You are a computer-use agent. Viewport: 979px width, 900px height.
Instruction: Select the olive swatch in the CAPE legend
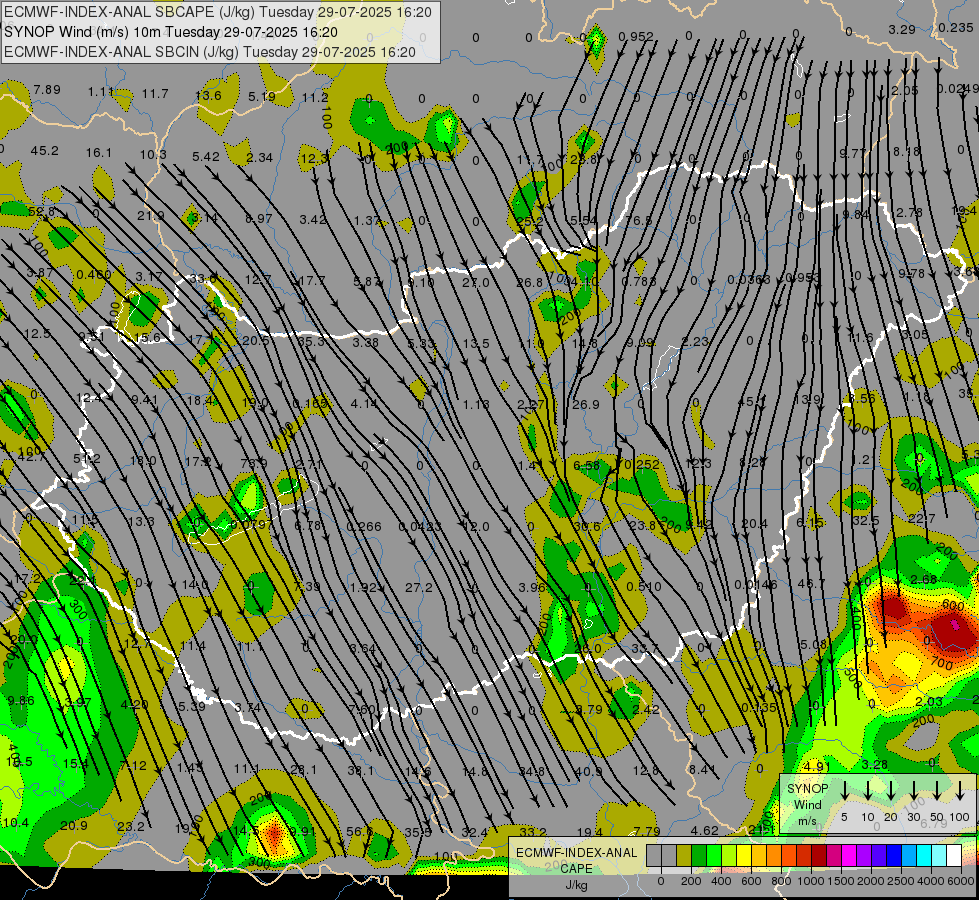[684, 856]
